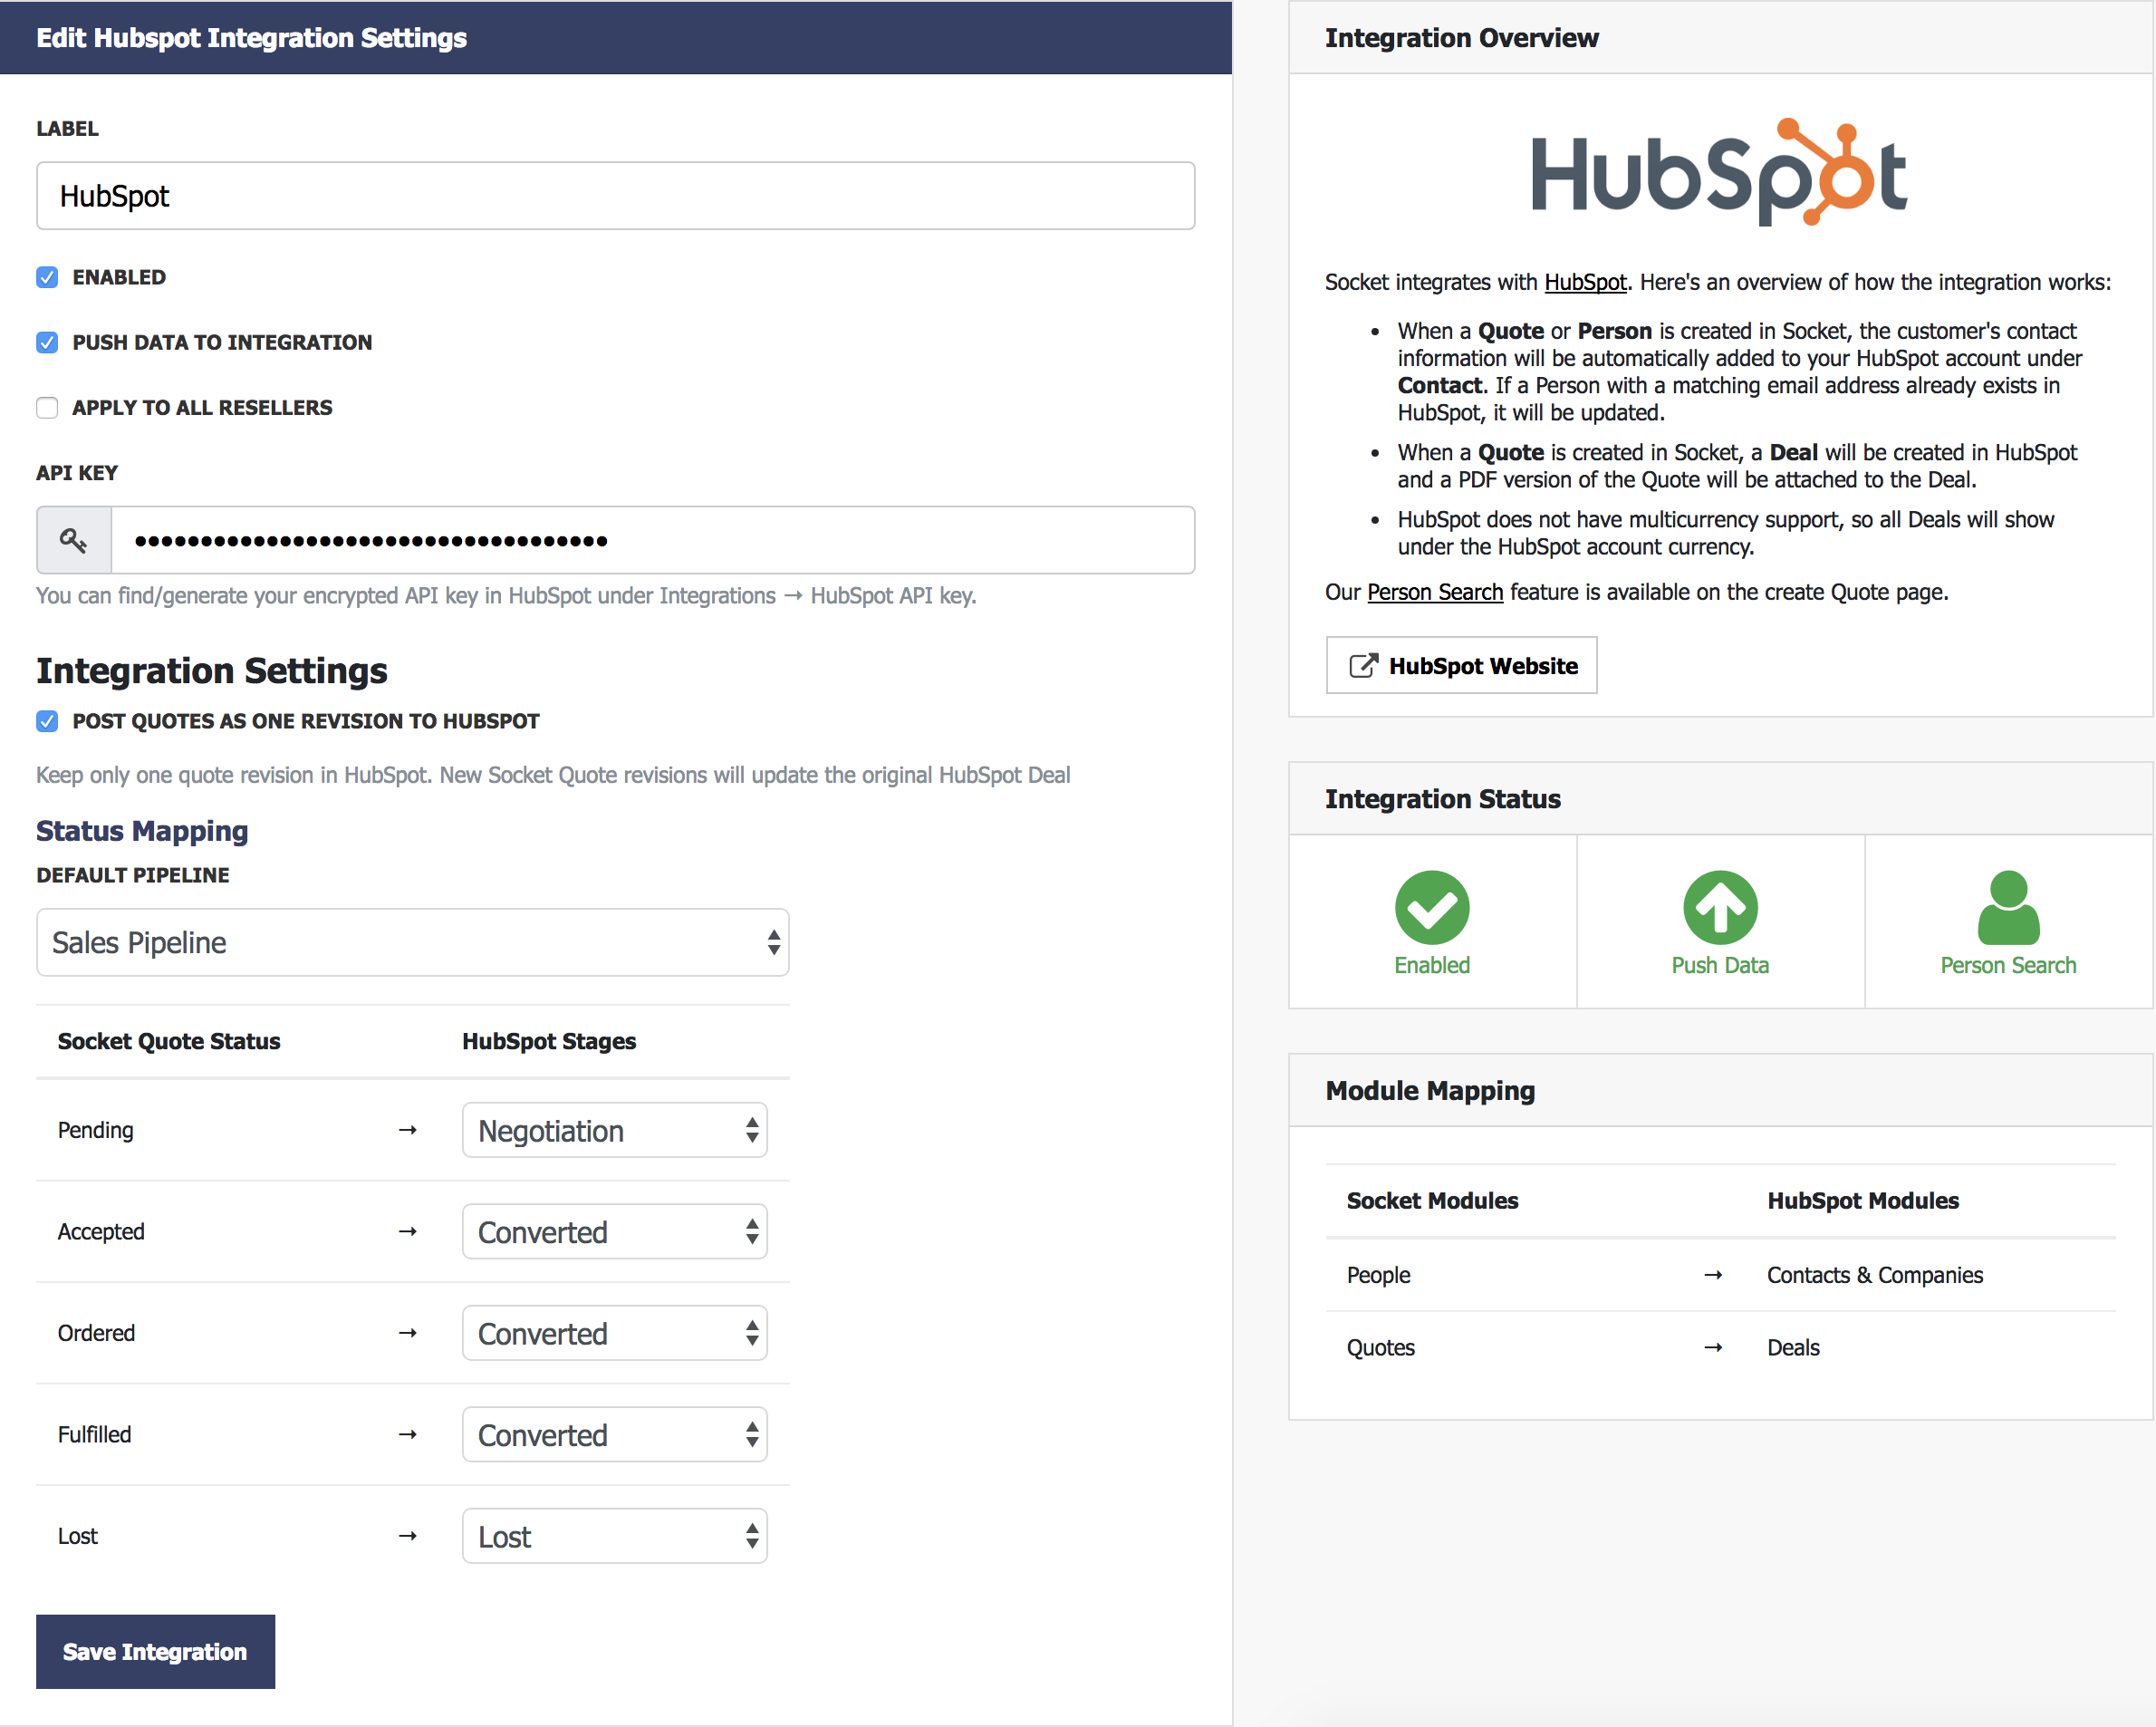Viewport: 2156px width, 1727px height.
Task: Click the arrow icon in the Quotes mapping row
Action: pos(1713,1348)
